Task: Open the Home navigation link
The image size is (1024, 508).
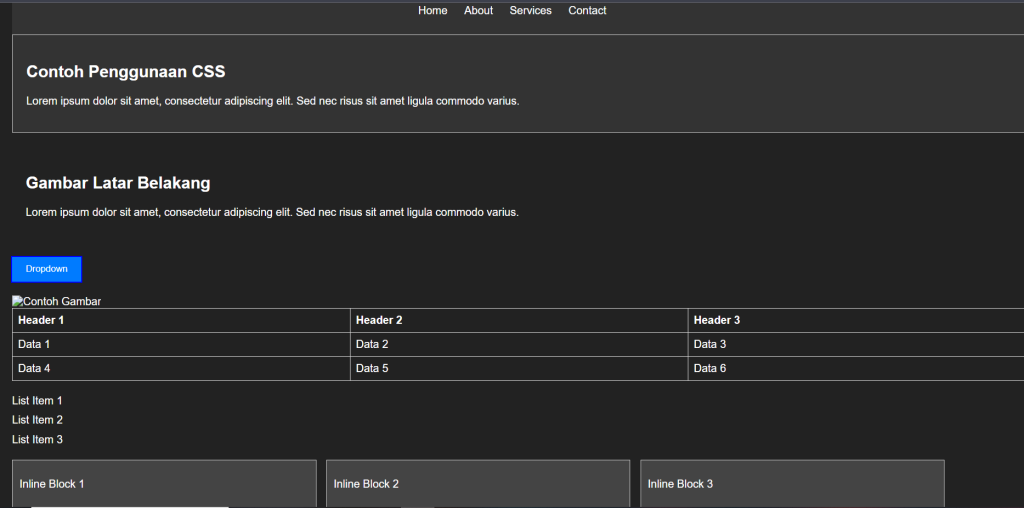Action: coord(432,11)
